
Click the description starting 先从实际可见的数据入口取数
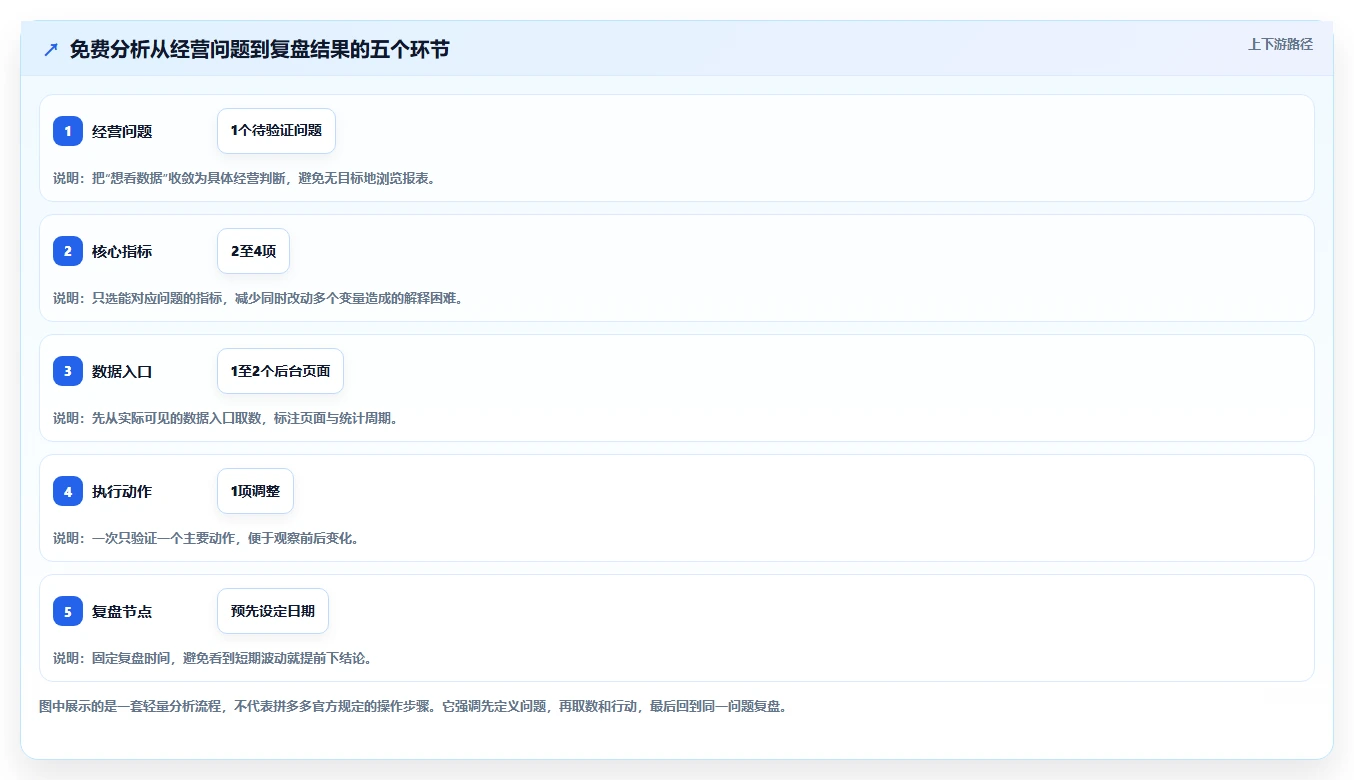click(x=226, y=418)
